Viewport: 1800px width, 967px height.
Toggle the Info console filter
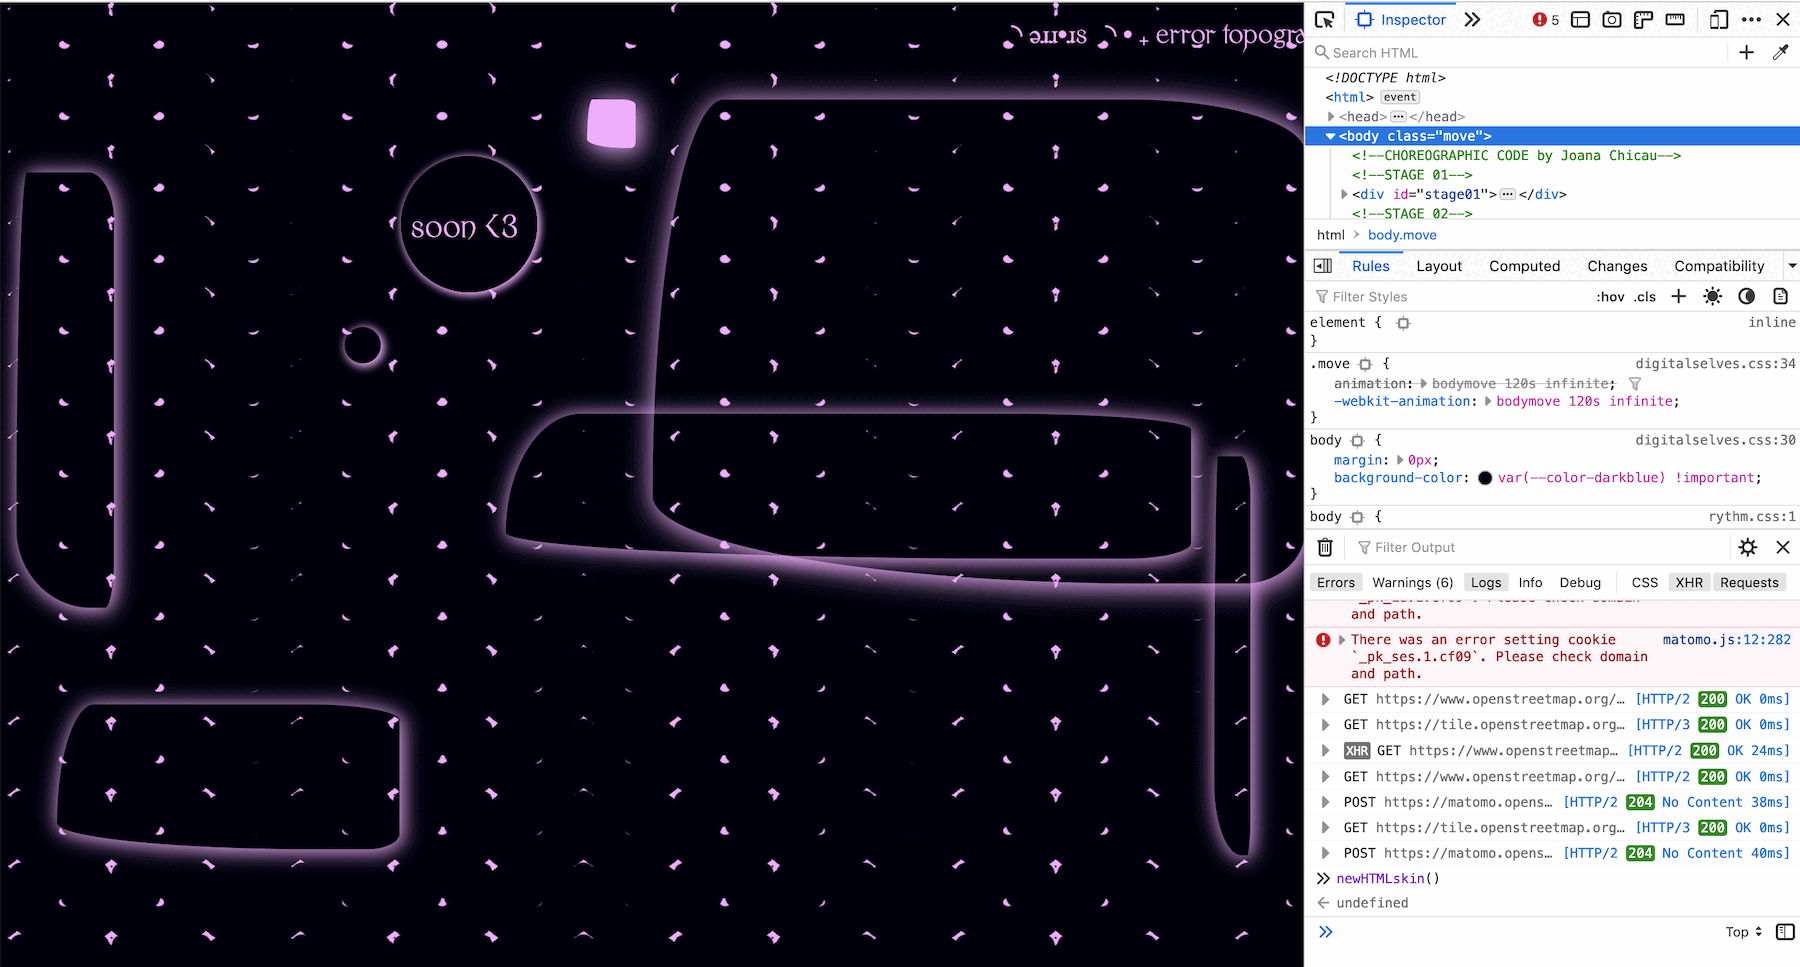[x=1530, y=583]
